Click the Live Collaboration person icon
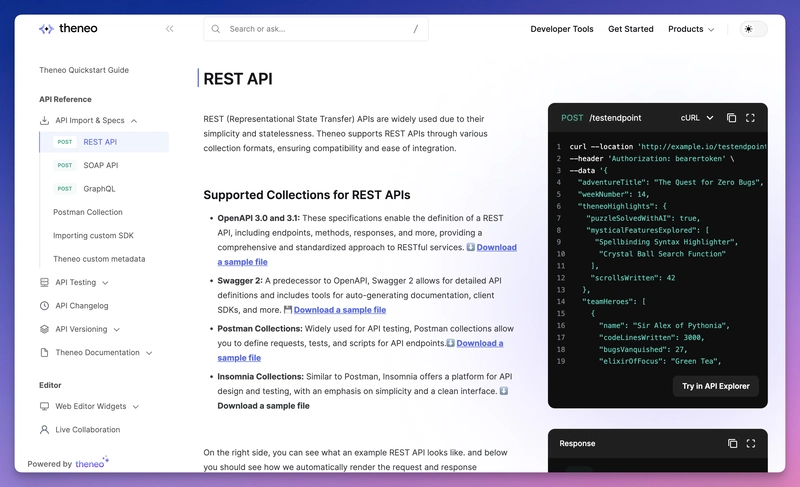Screen dimensions: 800x487 click(x=44, y=430)
